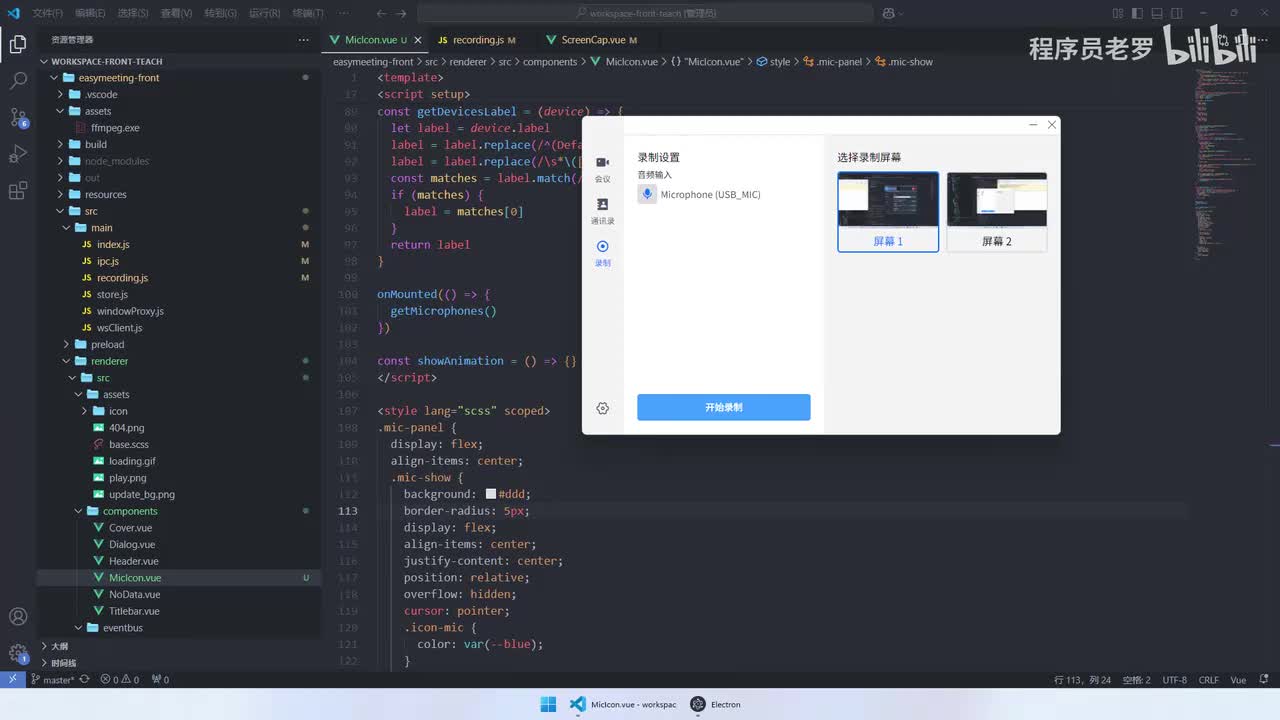Open the Manage gear in VS Code
This screenshot has height=720, width=1280.
pos(18,653)
